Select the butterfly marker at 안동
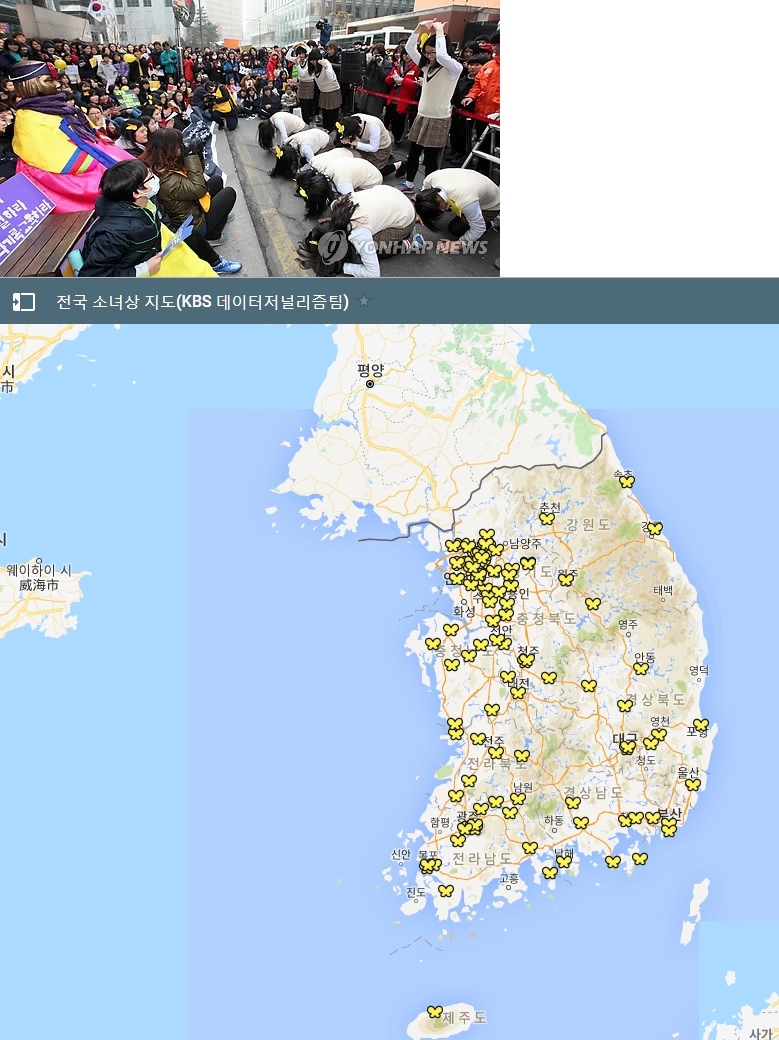 [641, 668]
